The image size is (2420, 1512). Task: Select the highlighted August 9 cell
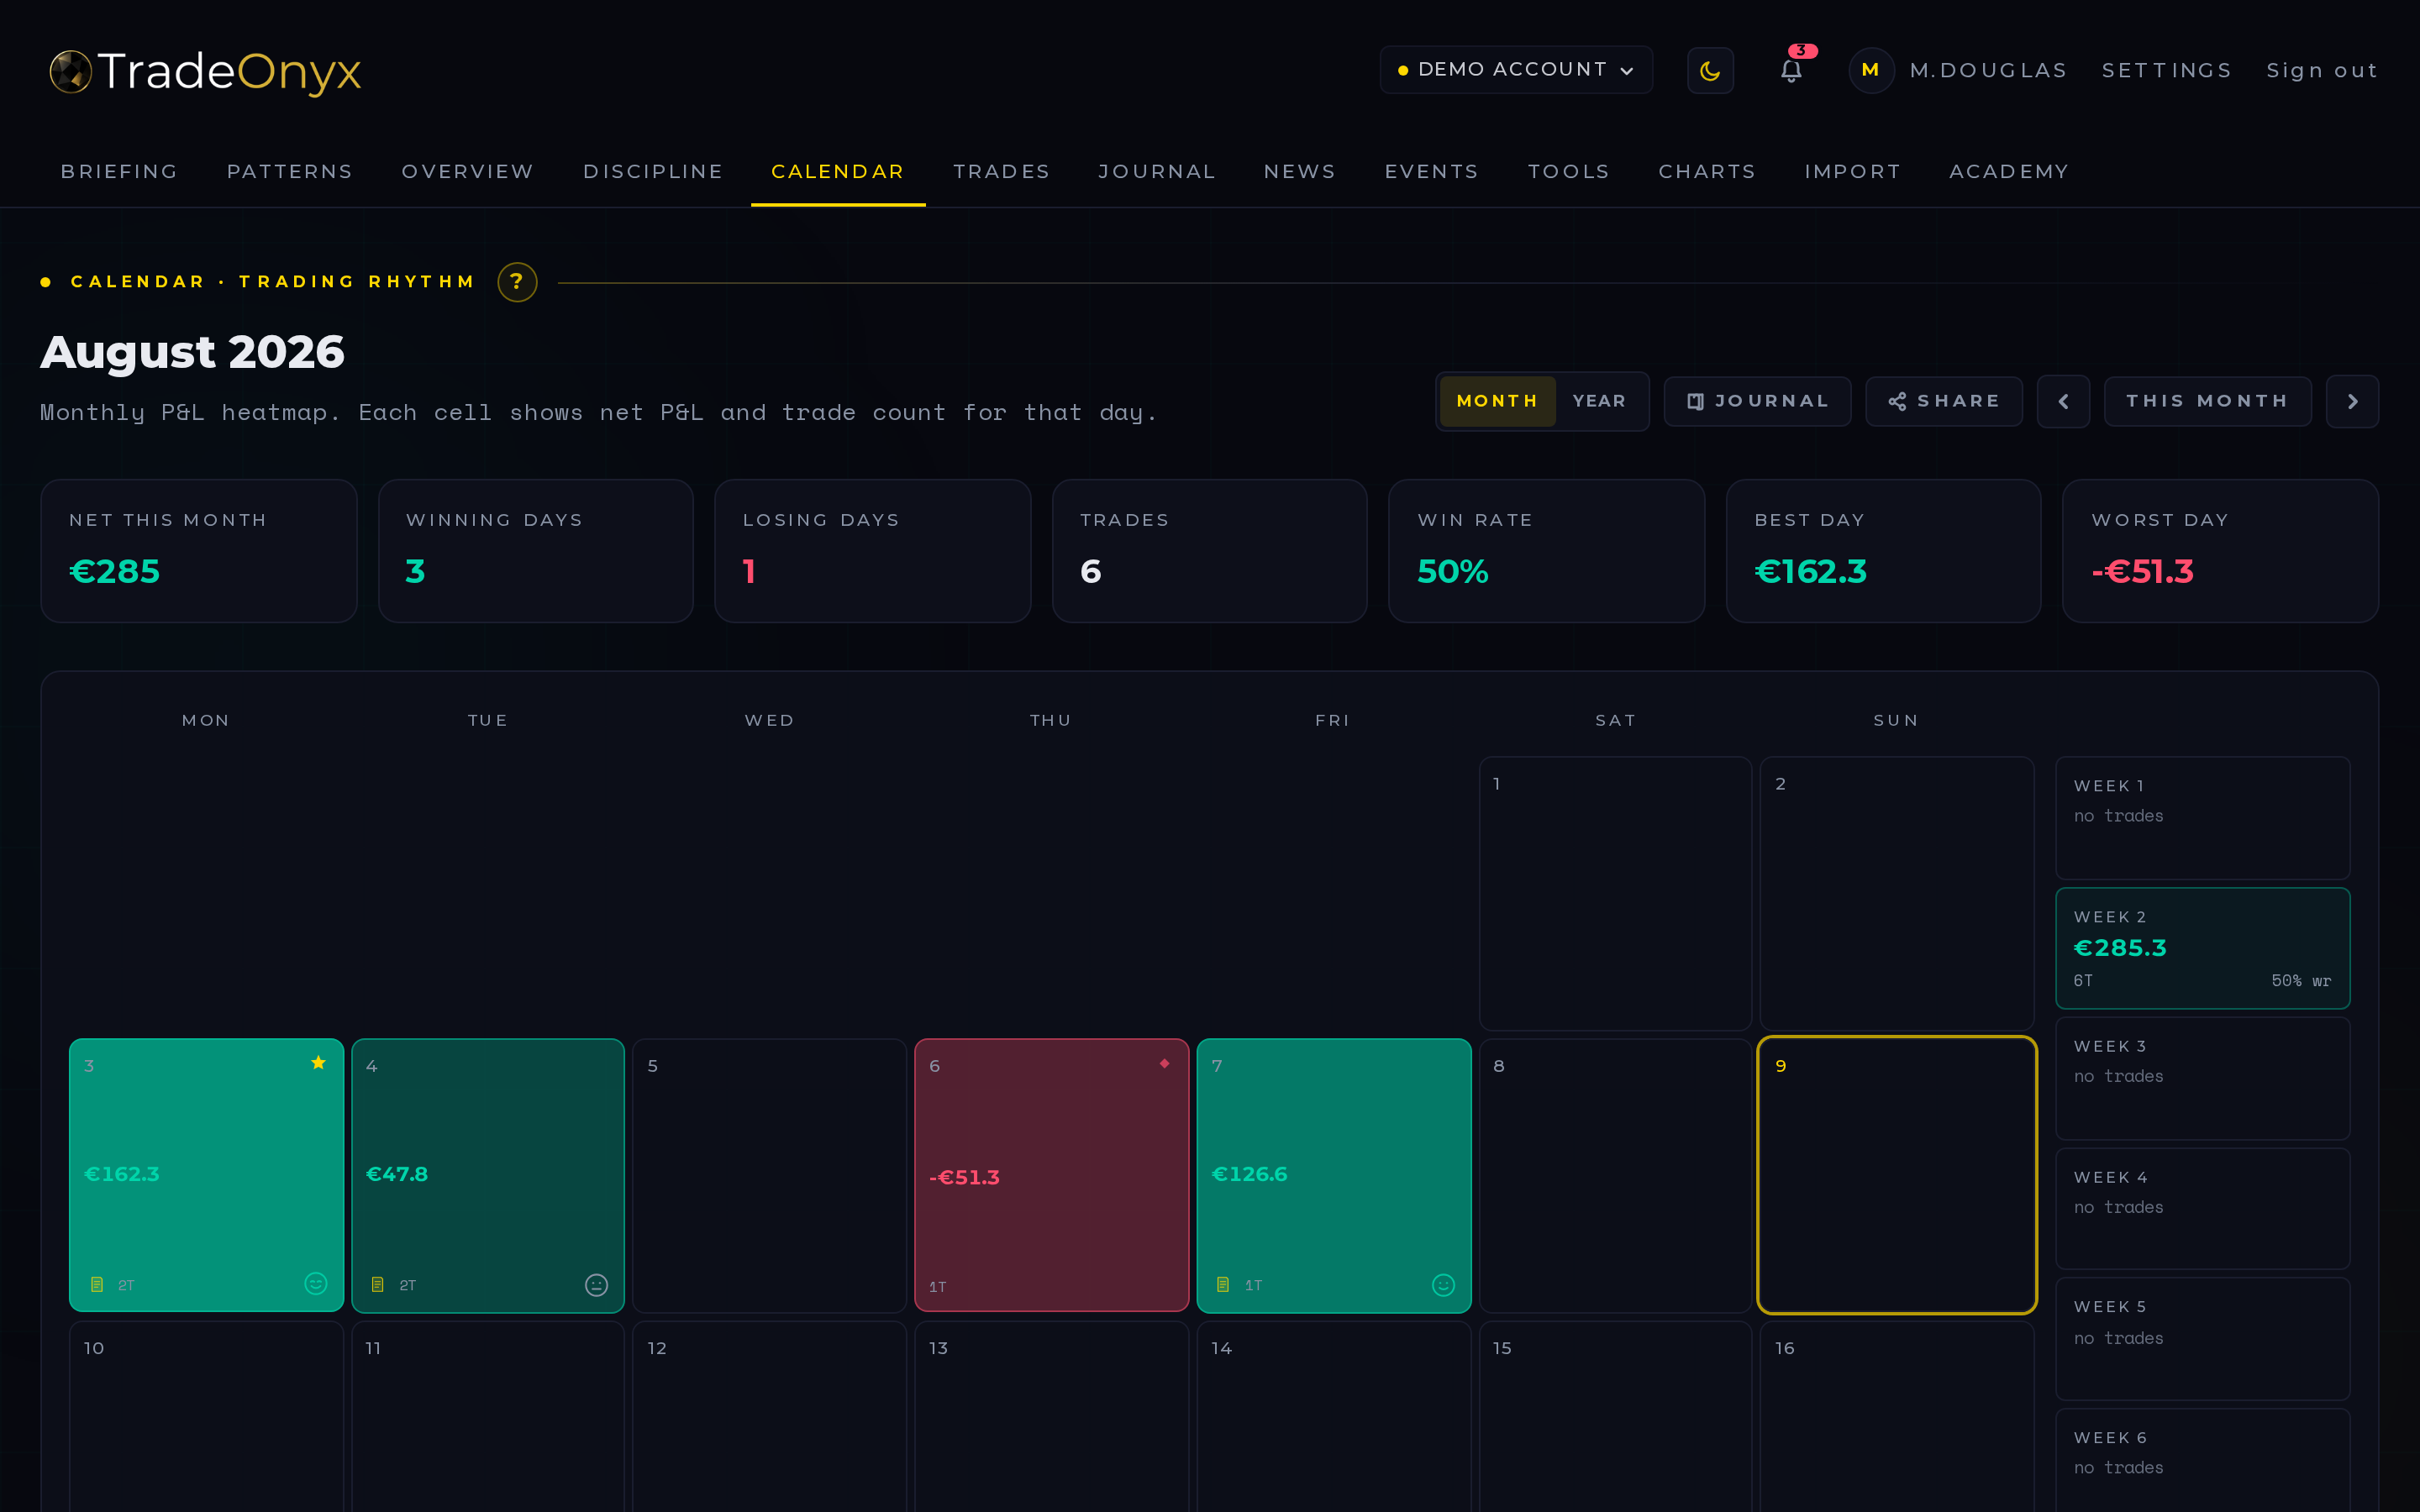(x=1897, y=1175)
